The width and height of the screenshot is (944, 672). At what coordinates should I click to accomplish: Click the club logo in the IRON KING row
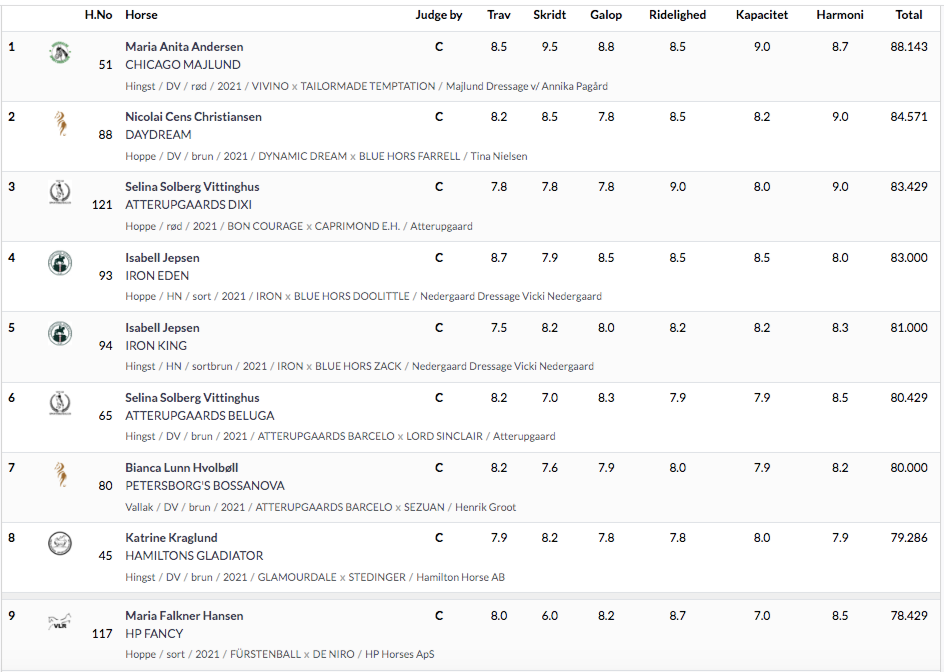click(60, 334)
